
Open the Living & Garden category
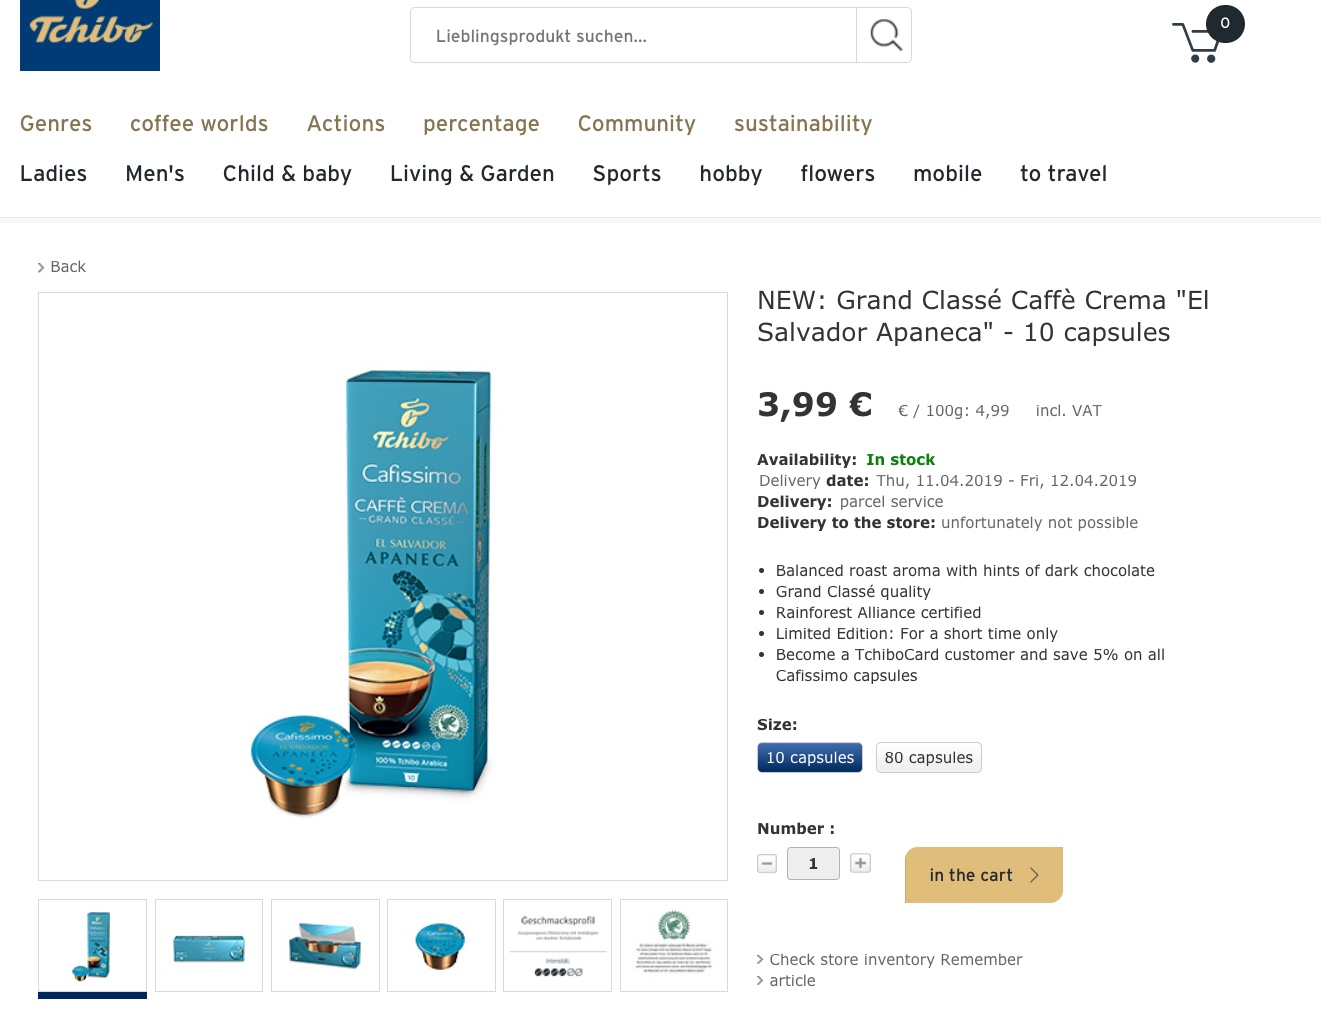tap(472, 174)
